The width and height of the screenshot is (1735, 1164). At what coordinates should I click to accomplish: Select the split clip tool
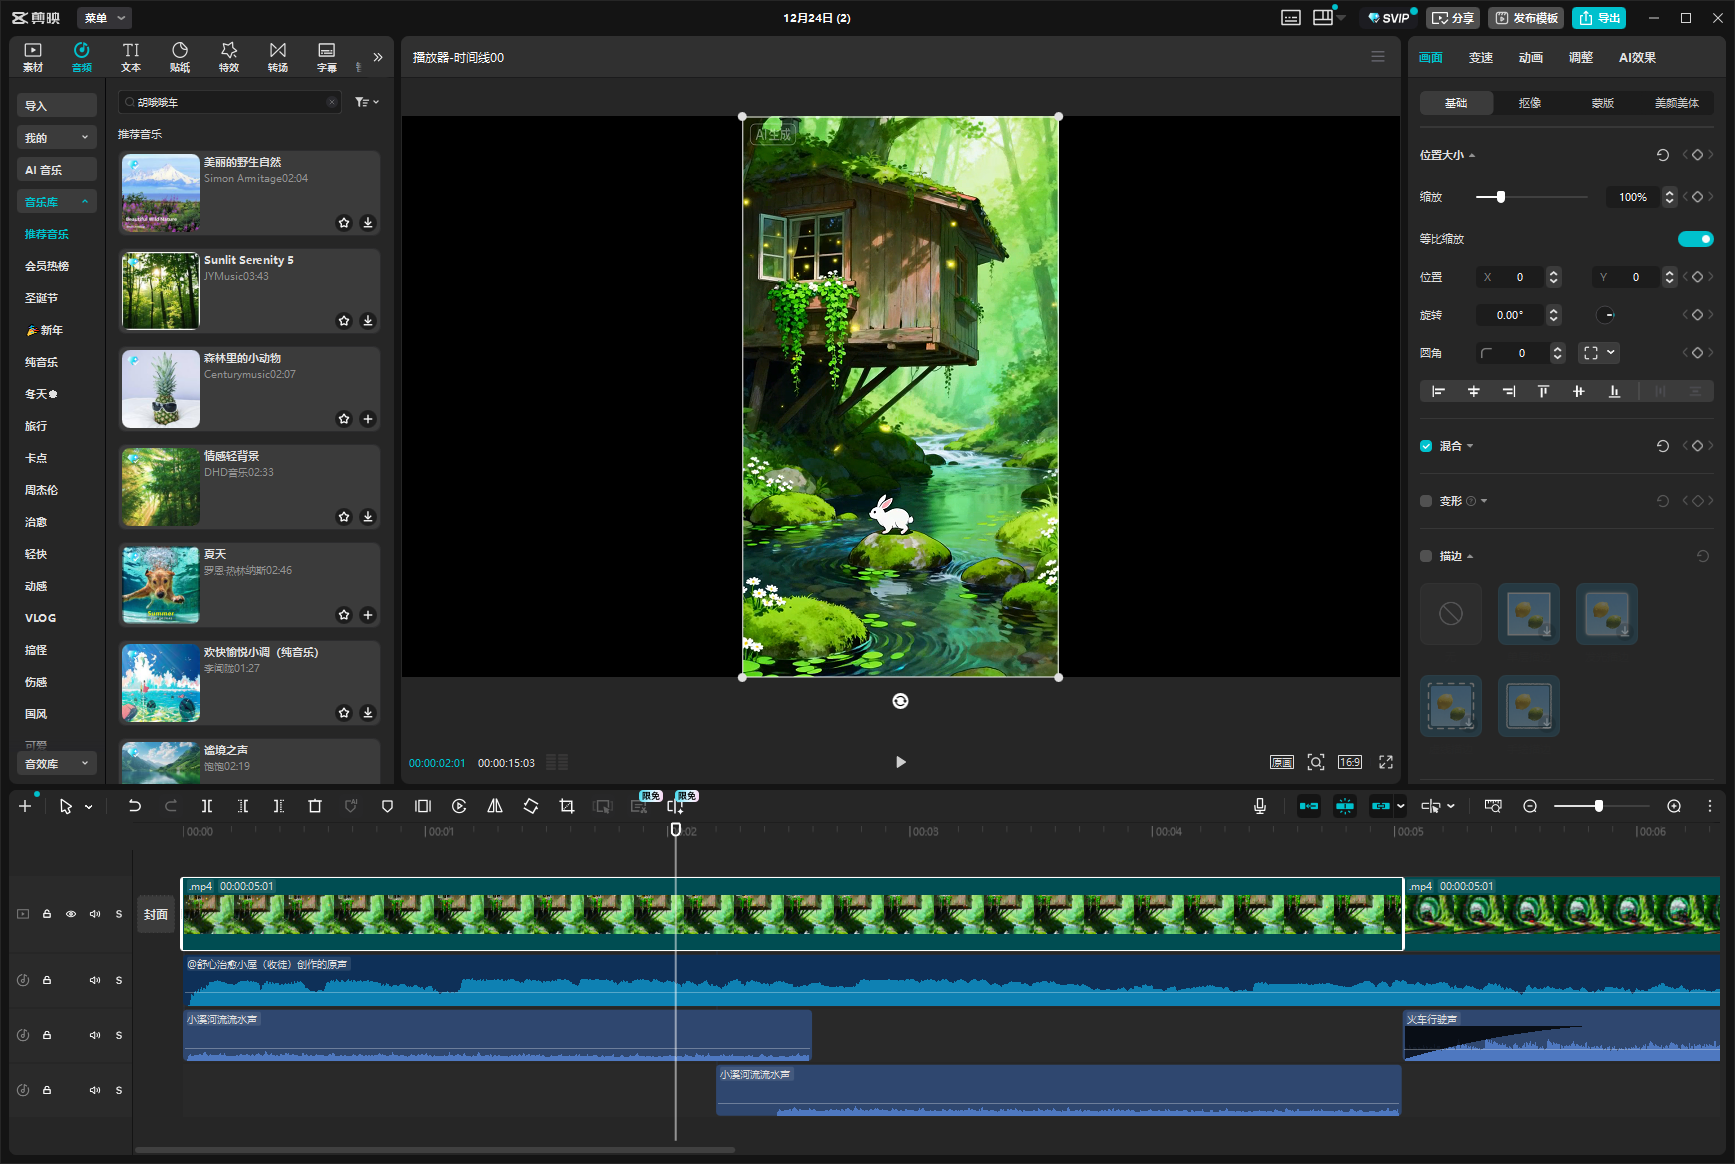click(x=206, y=806)
